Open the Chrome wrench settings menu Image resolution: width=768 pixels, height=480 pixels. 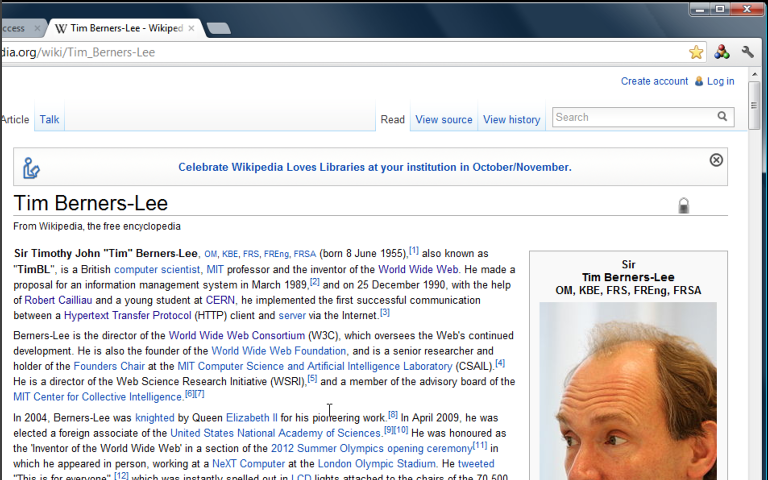click(x=747, y=52)
